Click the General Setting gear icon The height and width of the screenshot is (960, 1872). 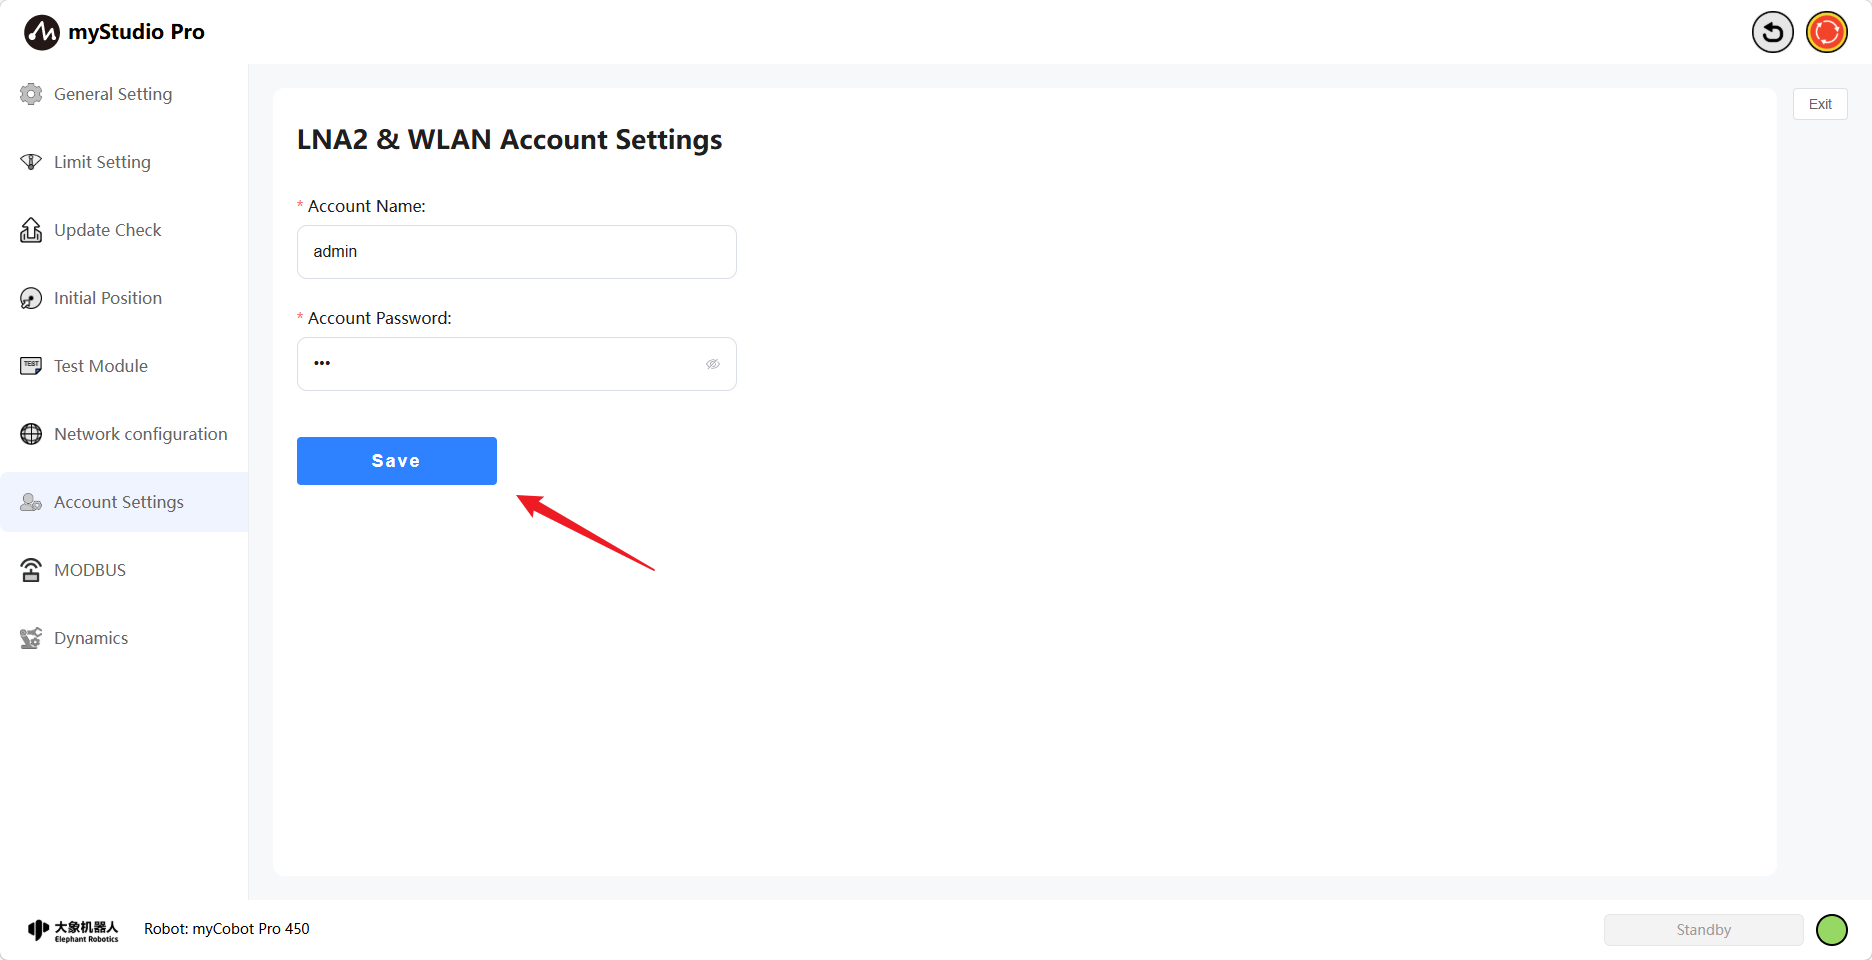[x=31, y=94]
